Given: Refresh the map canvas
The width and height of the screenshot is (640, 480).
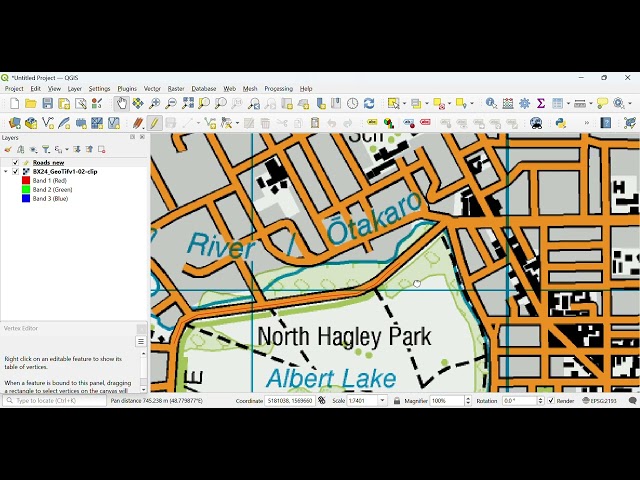Looking at the screenshot, I should point(369,104).
